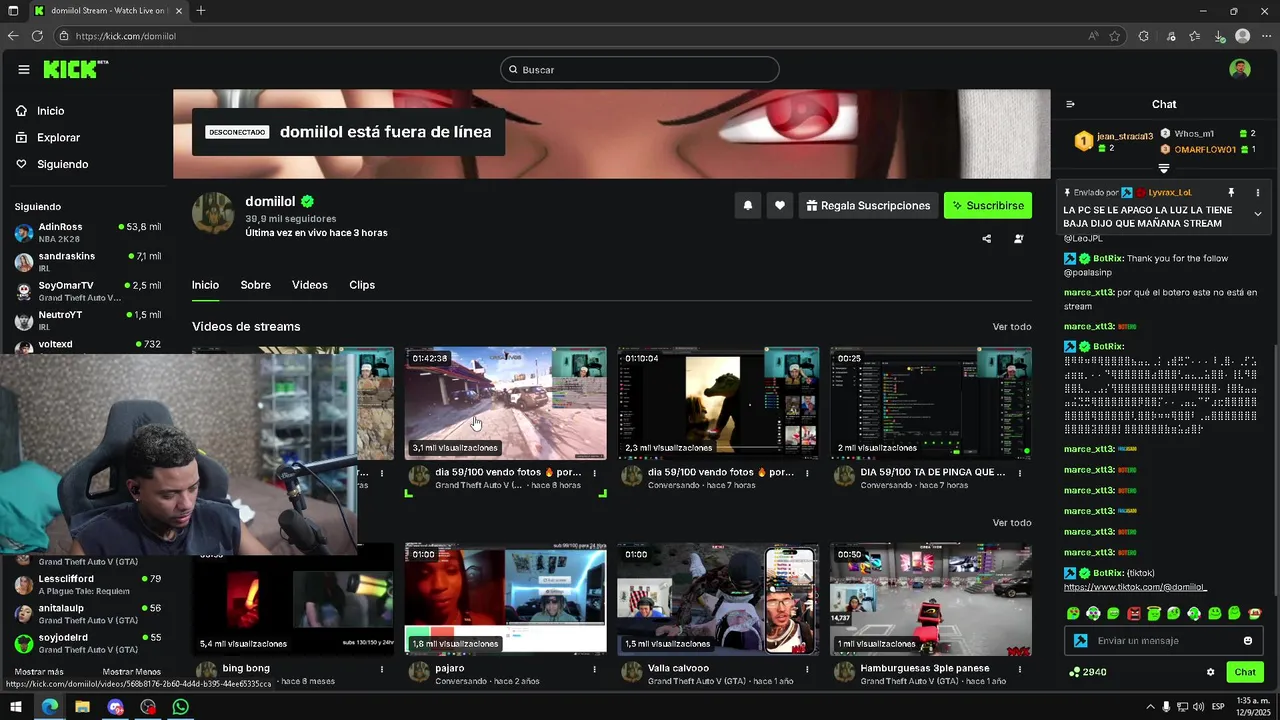Viewport: 1280px width, 720px height.
Task: Click the 2940 channel points icon
Action: (1074, 672)
